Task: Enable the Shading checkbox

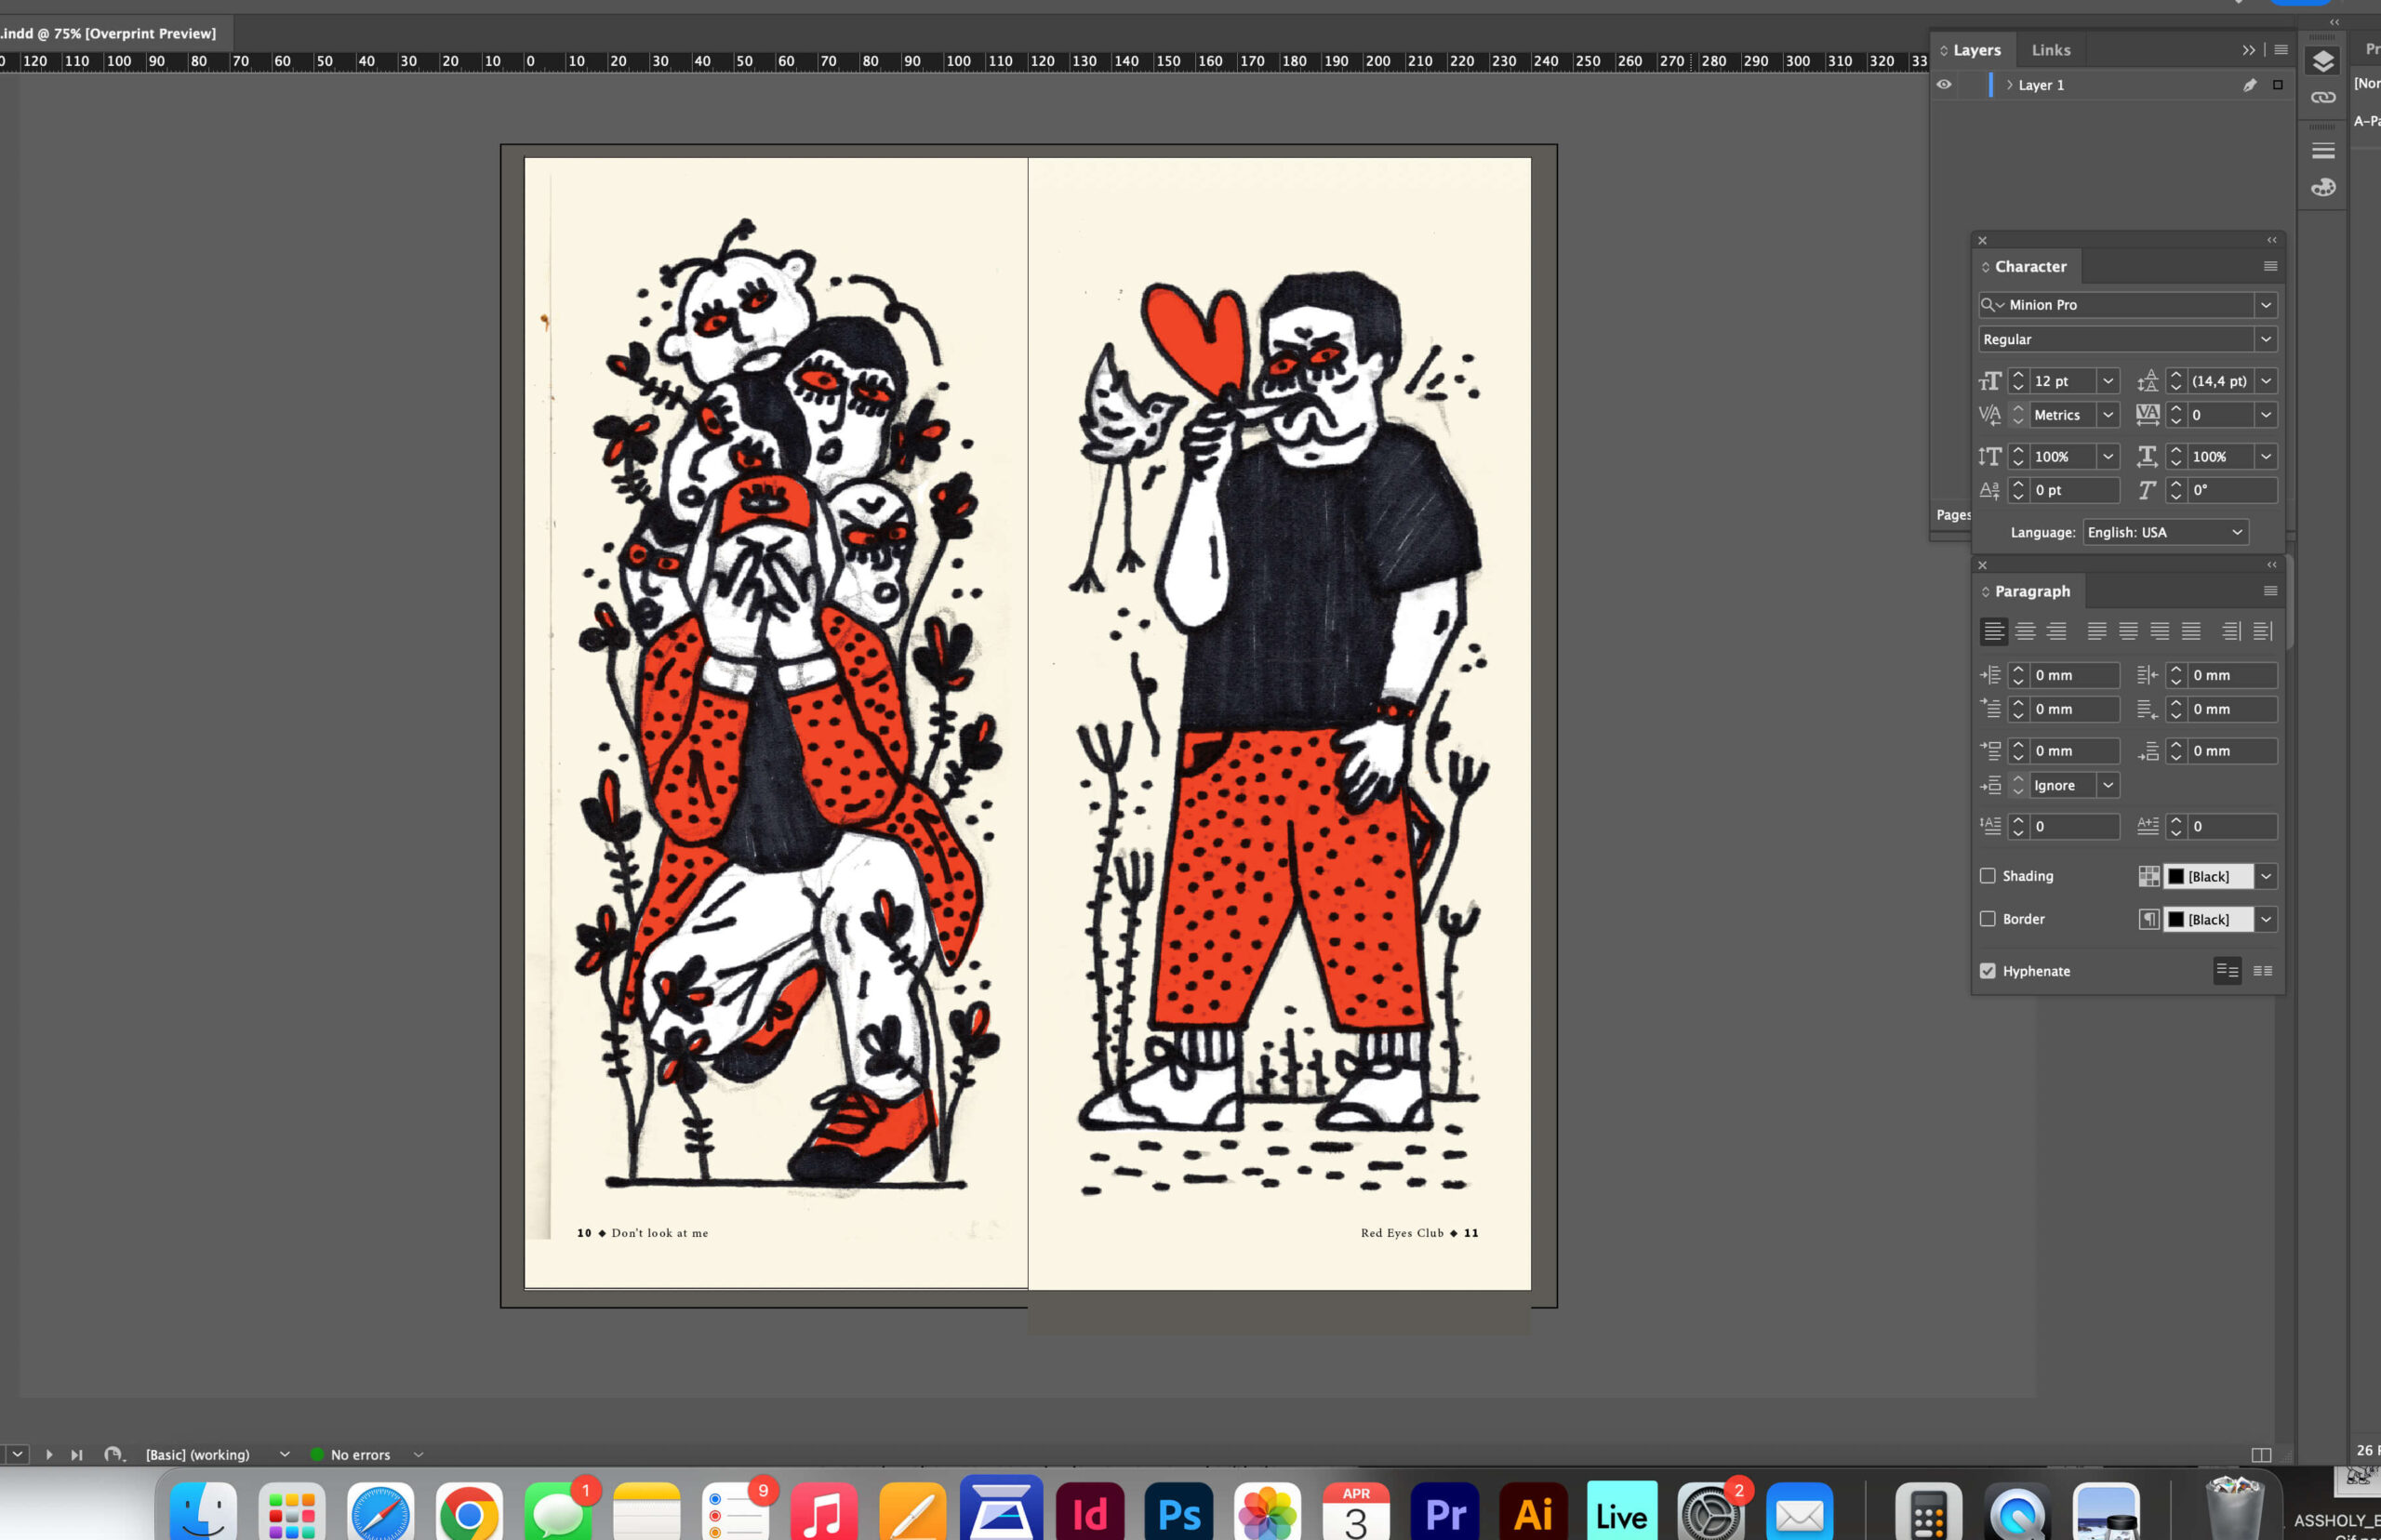Action: [x=1988, y=876]
